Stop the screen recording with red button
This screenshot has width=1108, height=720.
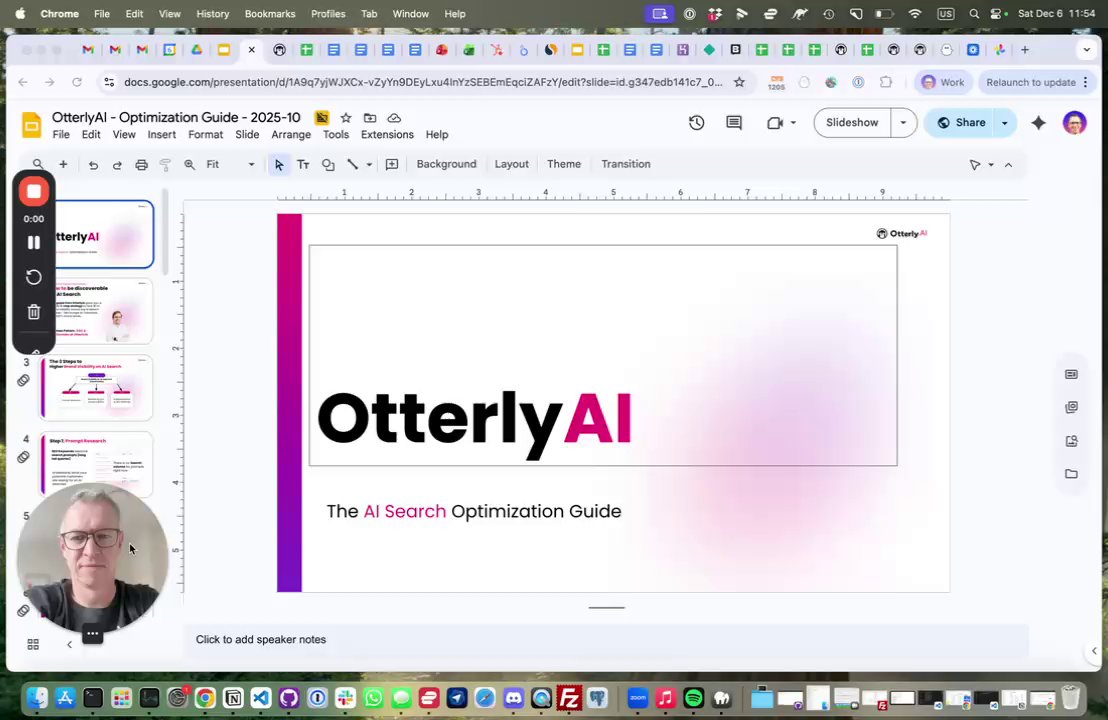[x=33, y=191]
